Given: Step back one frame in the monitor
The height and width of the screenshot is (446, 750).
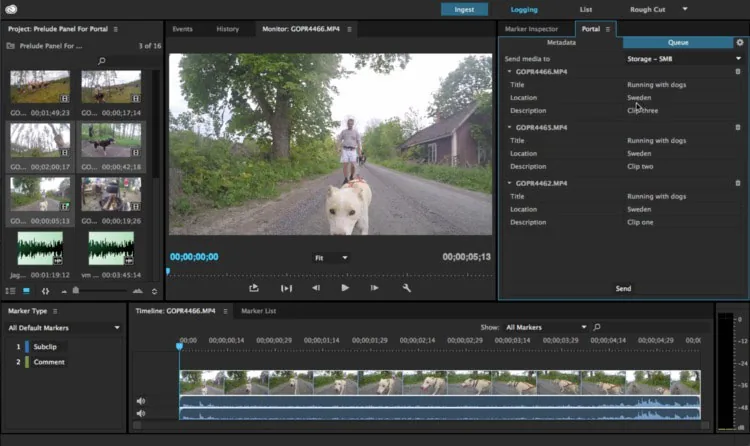Looking at the screenshot, I should [316, 288].
